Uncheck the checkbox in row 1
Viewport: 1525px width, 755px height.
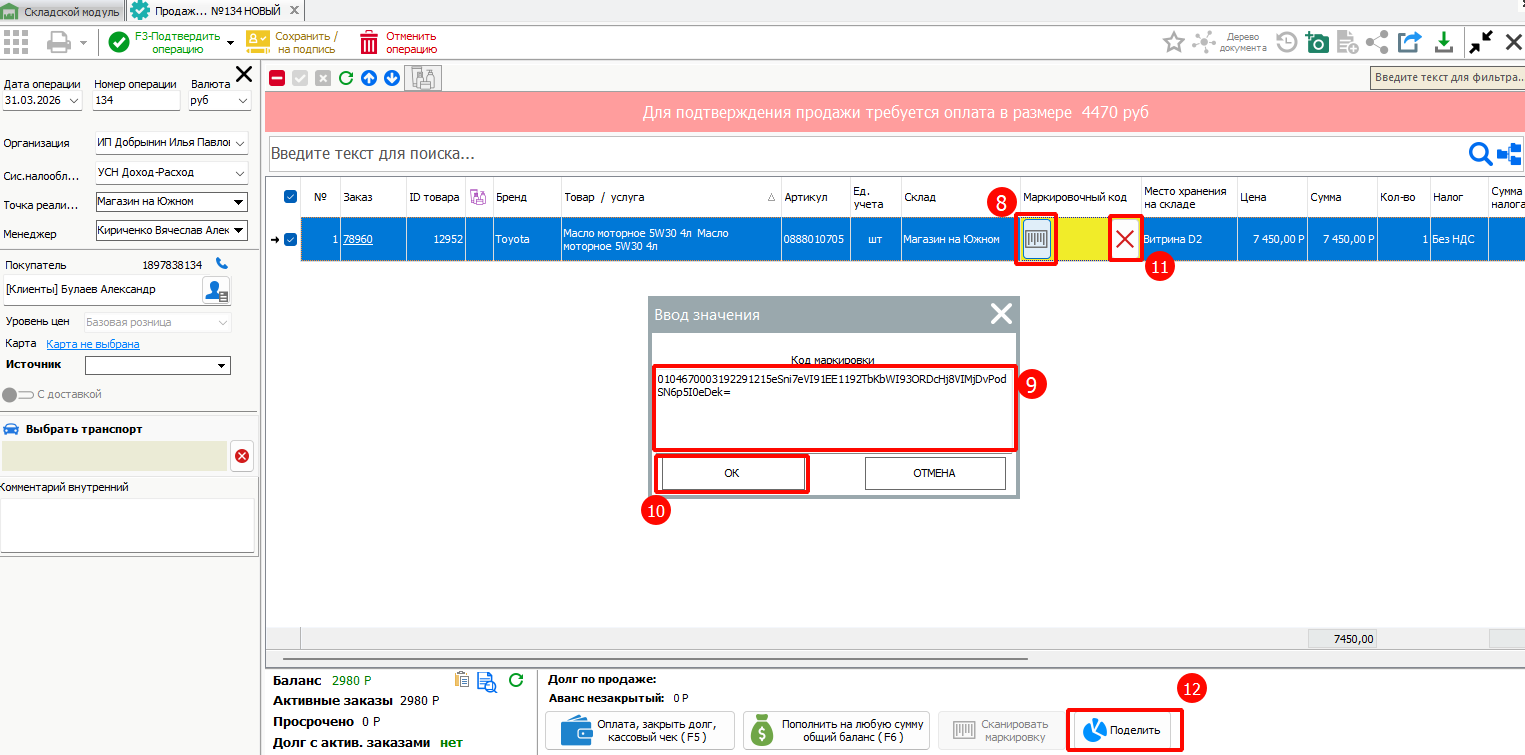pyautogui.click(x=290, y=239)
